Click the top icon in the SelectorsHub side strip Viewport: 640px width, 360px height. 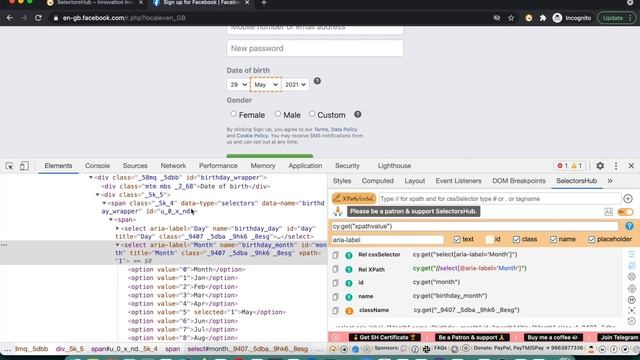click(631, 255)
